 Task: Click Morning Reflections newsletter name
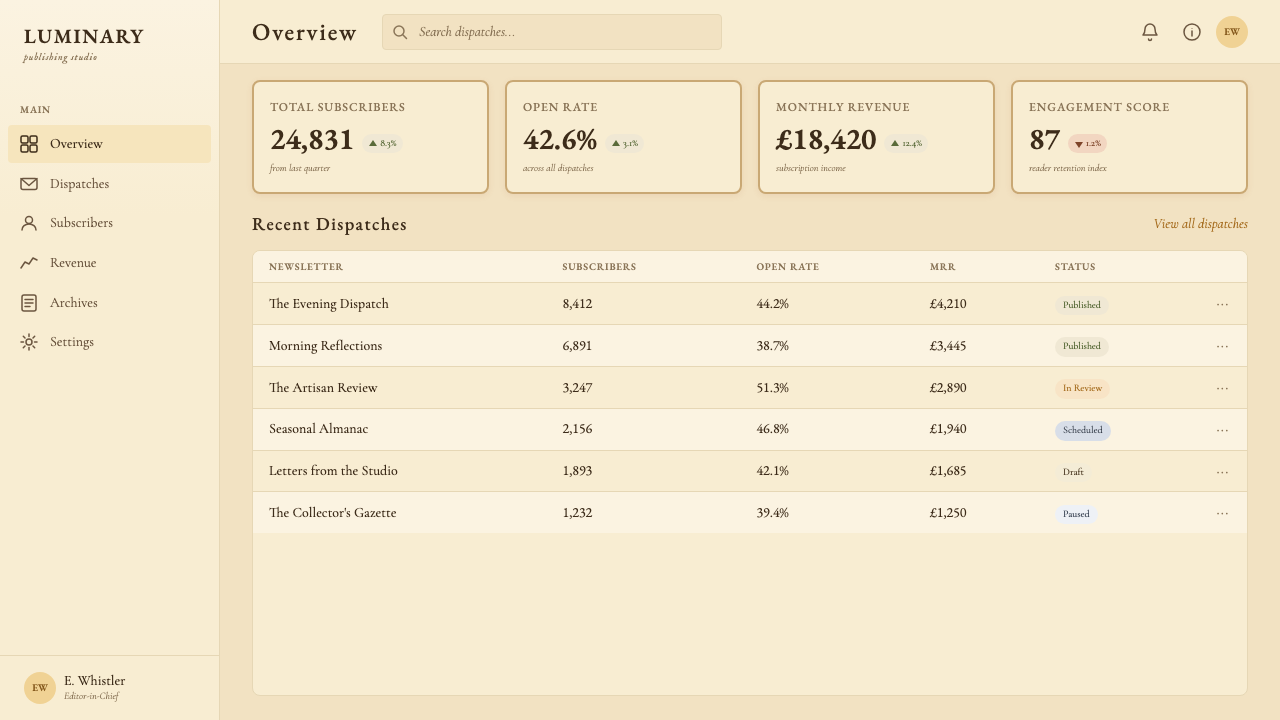(x=325, y=346)
